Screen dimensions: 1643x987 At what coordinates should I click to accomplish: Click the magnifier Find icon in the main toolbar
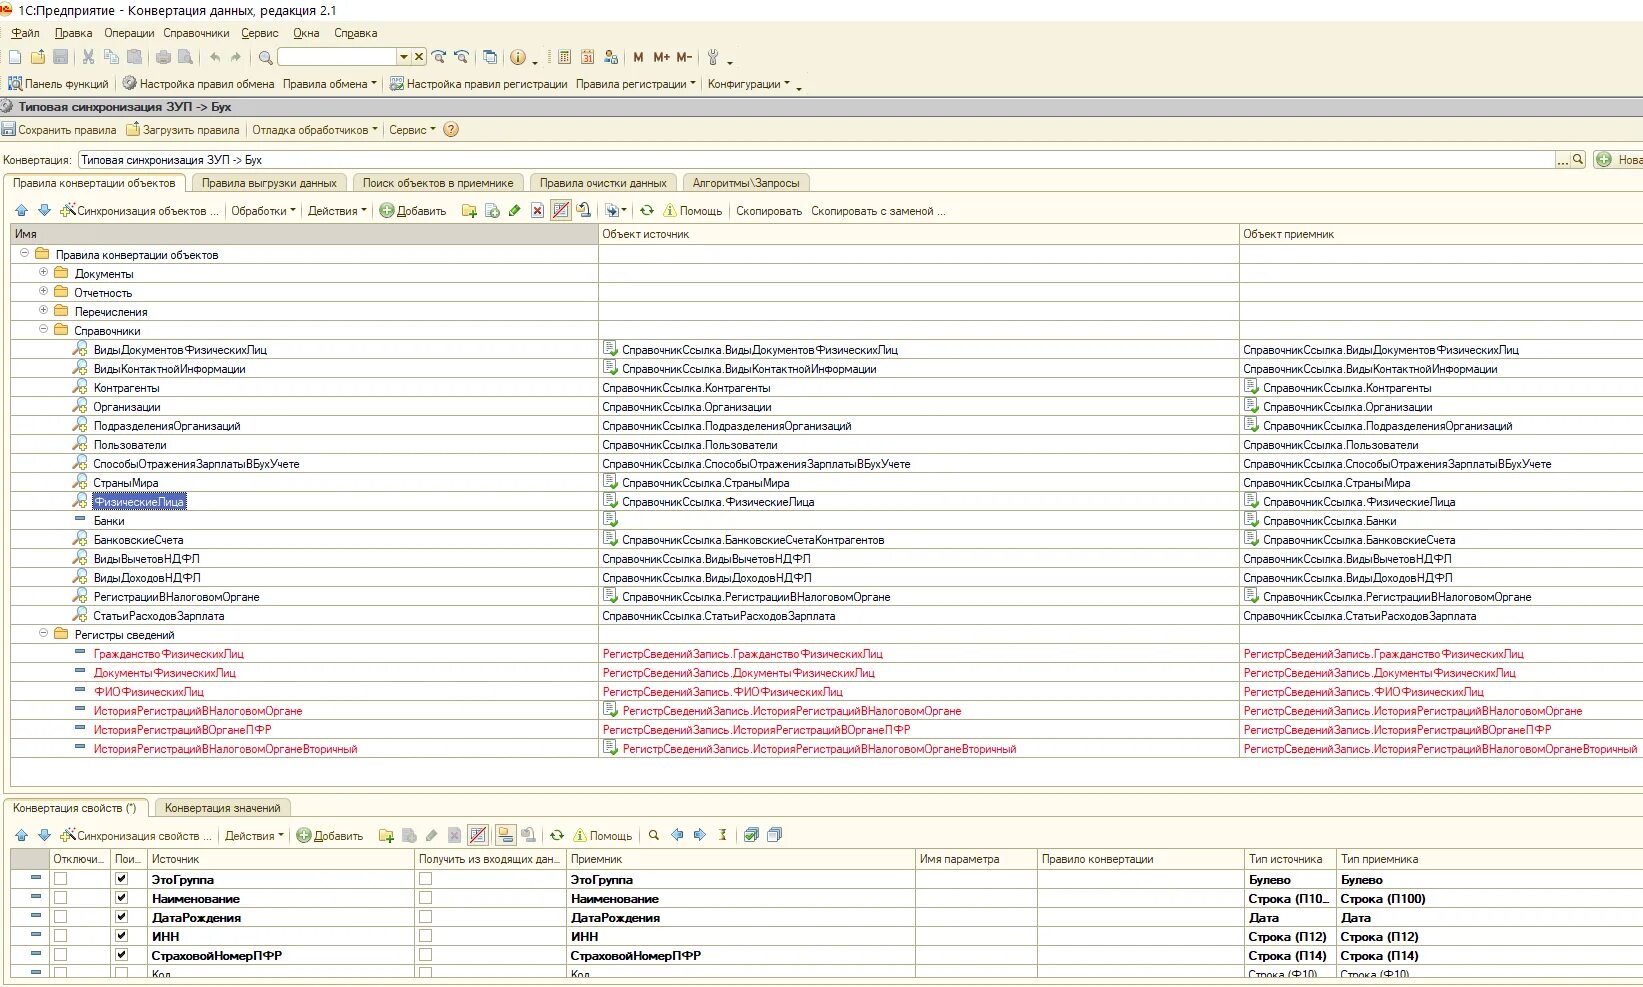tap(266, 57)
